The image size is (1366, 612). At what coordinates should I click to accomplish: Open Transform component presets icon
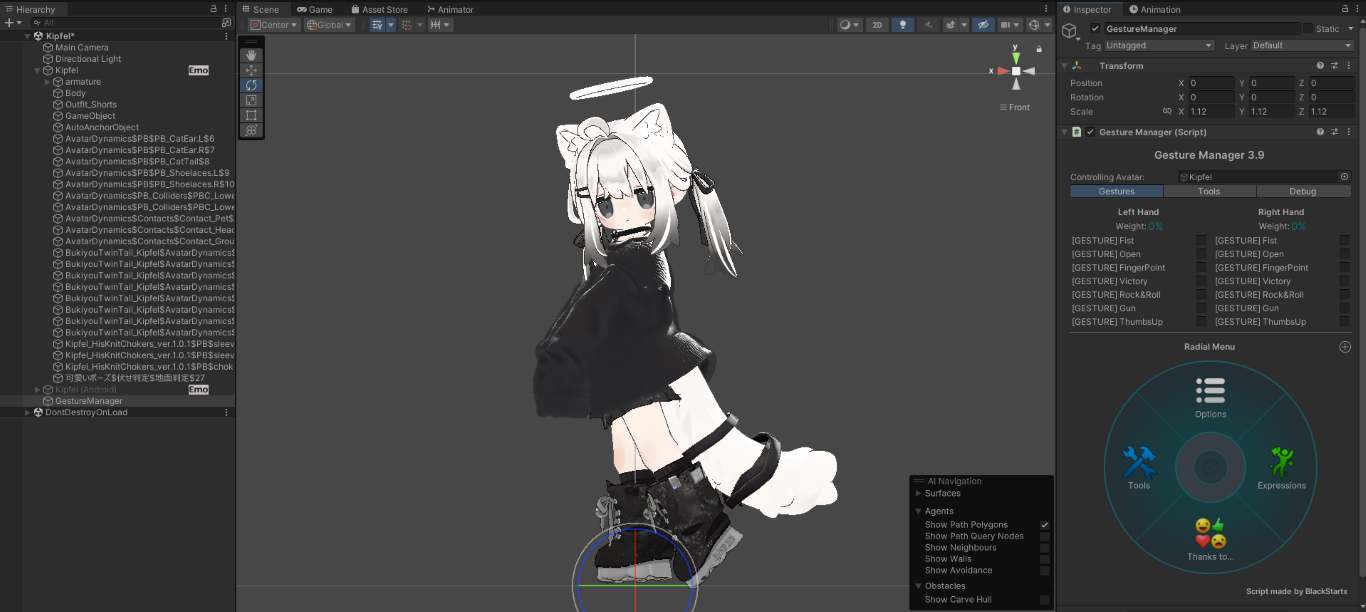tap(1334, 66)
